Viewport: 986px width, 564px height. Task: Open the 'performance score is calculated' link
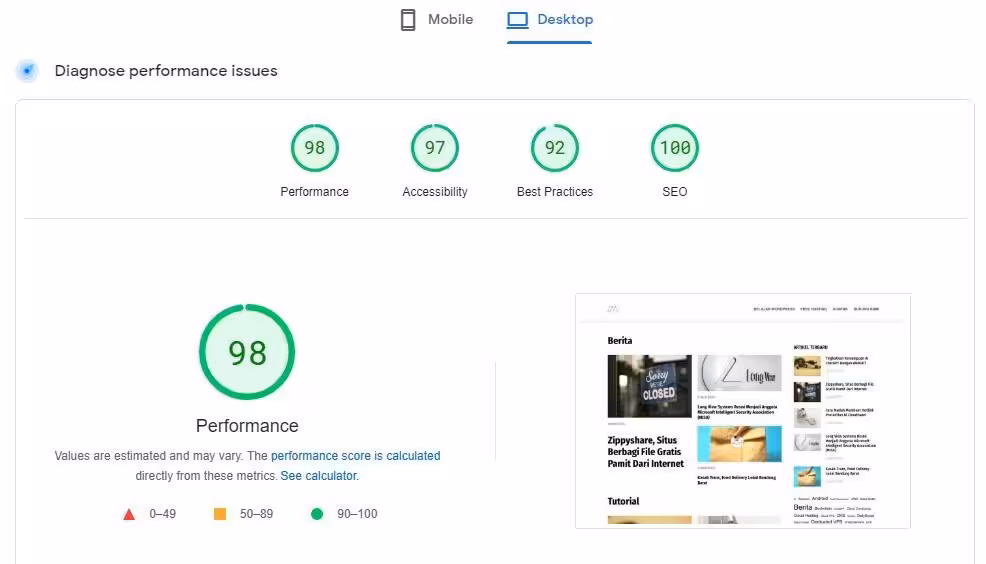point(355,456)
